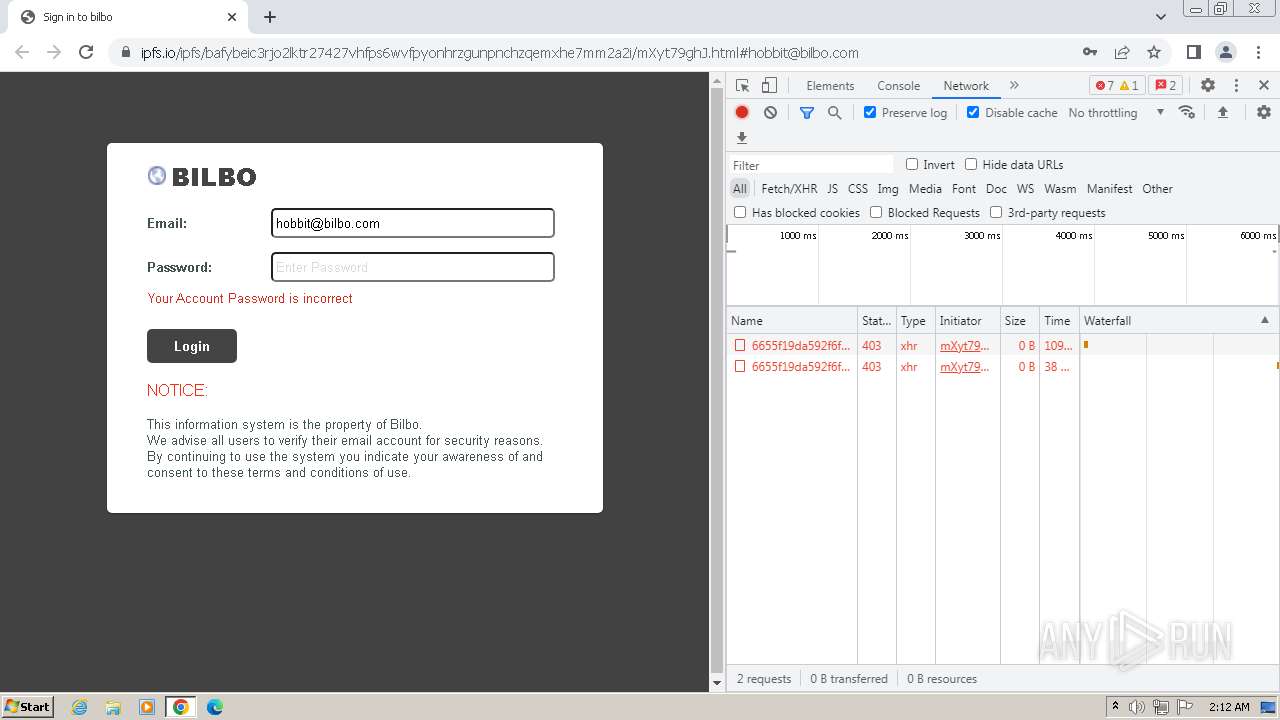Open Edge from the taskbar
The height and width of the screenshot is (720, 1280).
pos(214,707)
